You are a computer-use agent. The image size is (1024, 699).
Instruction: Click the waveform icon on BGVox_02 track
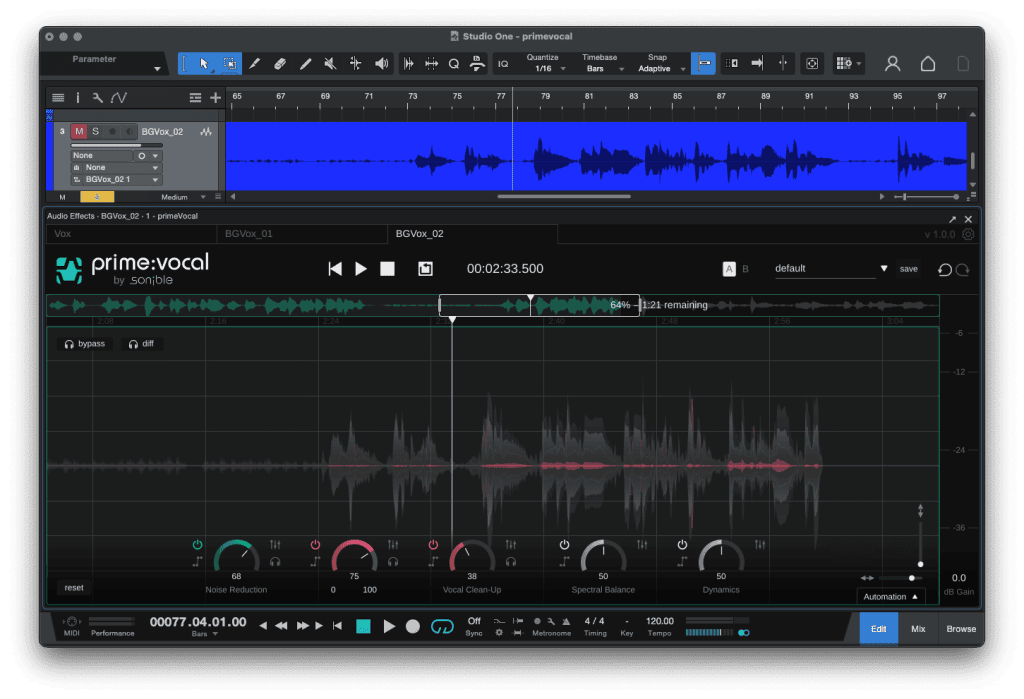pyautogui.click(x=206, y=132)
